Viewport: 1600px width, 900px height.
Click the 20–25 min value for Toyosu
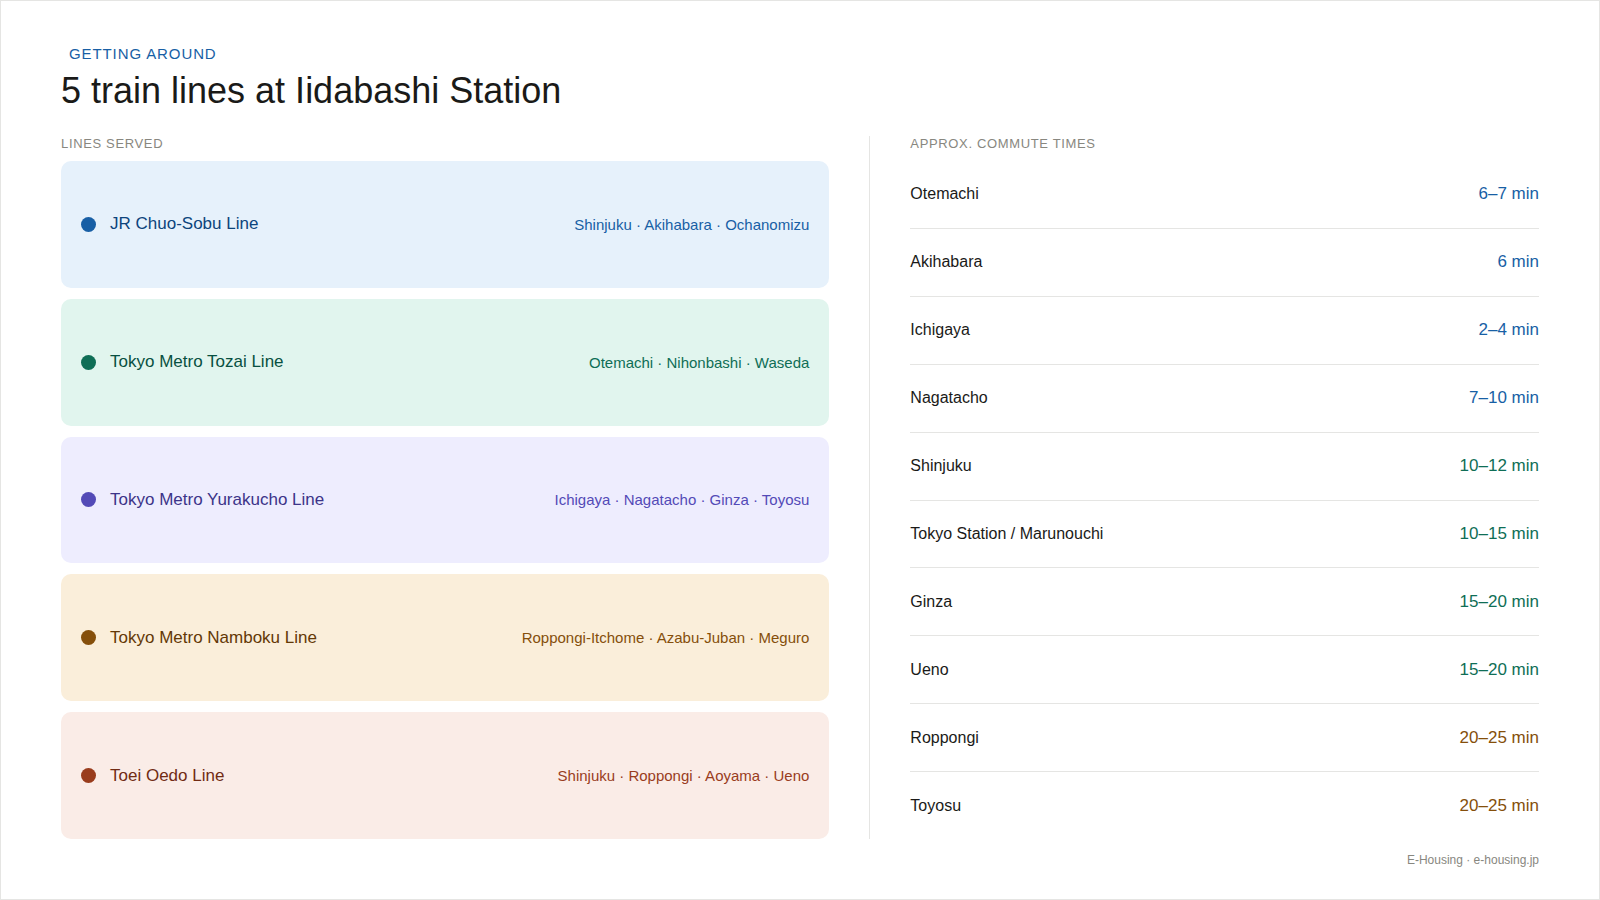1499,806
